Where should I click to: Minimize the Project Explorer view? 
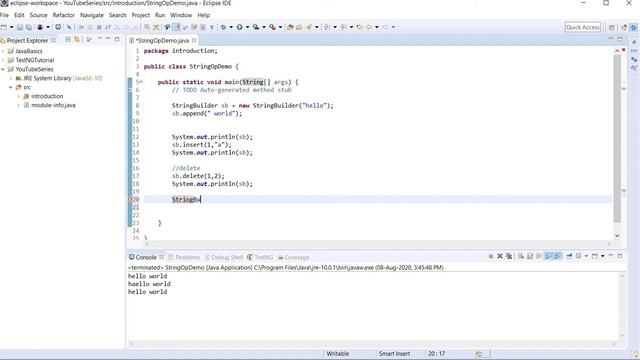pos(108,39)
